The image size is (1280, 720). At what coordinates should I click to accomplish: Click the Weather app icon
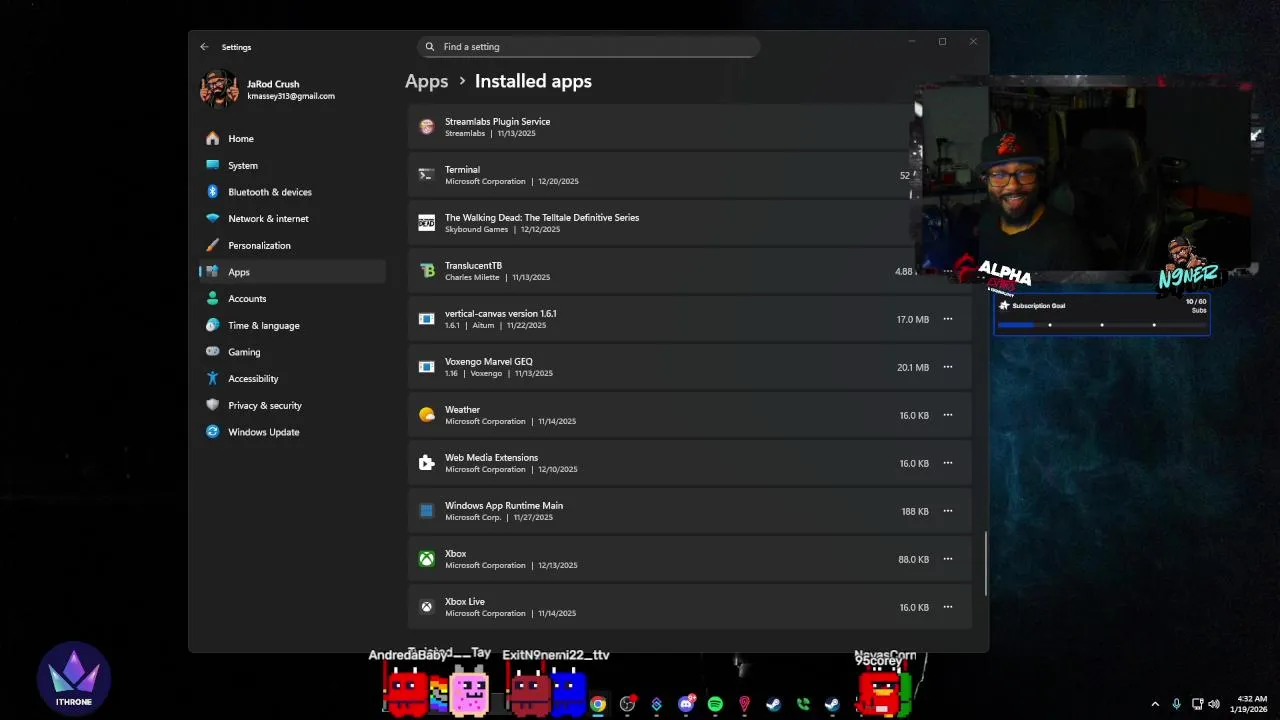point(427,415)
